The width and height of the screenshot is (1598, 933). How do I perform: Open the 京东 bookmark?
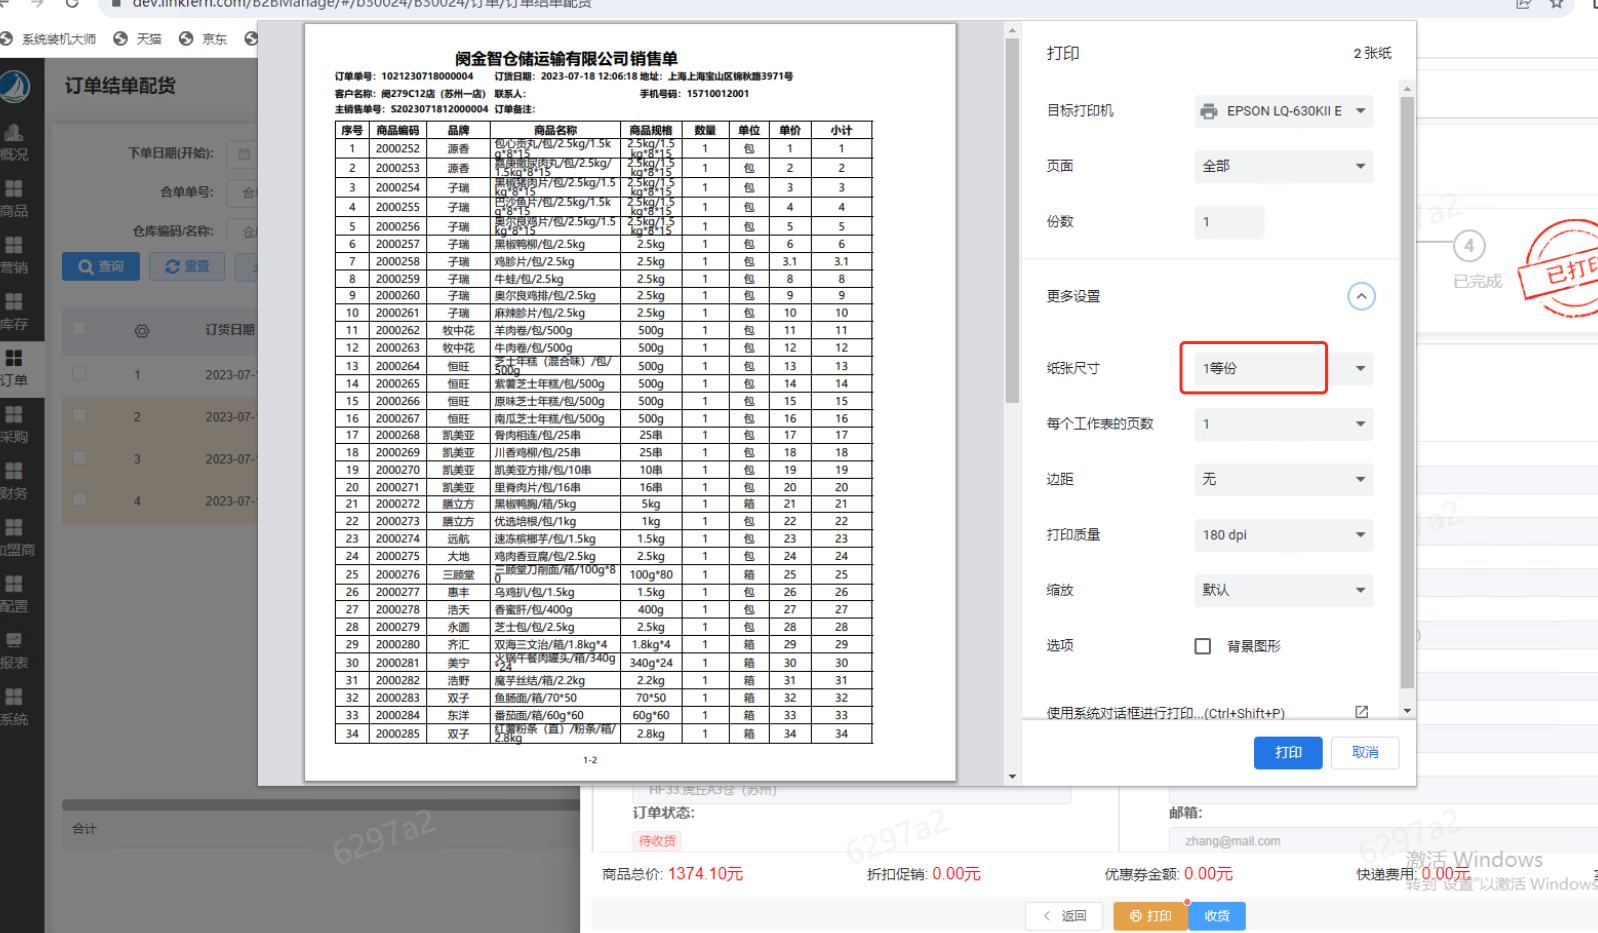pyautogui.click(x=203, y=39)
